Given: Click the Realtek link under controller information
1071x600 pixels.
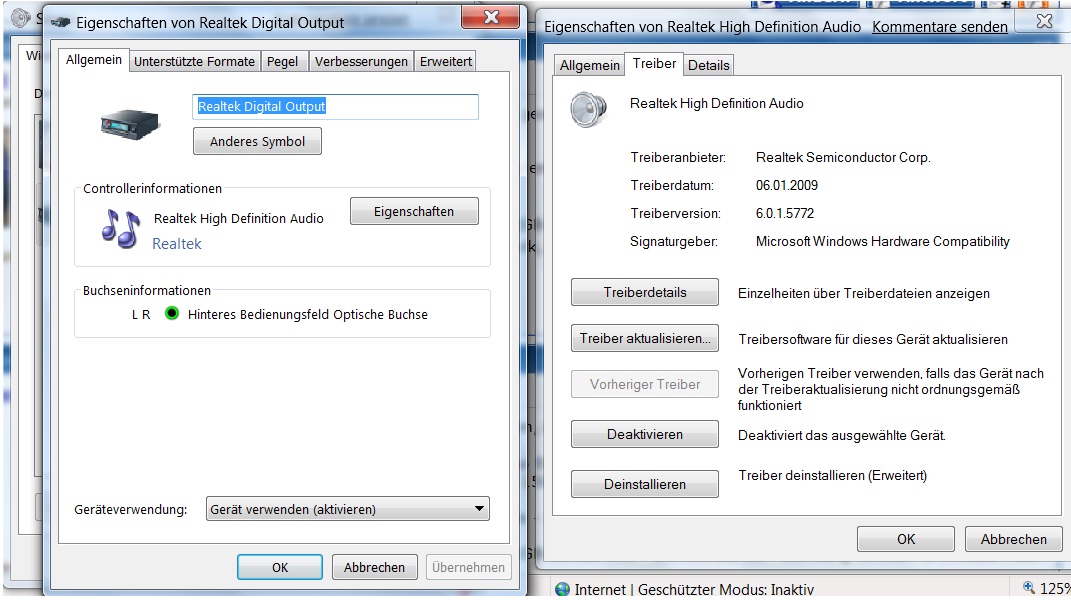Looking at the screenshot, I should click(x=177, y=244).
